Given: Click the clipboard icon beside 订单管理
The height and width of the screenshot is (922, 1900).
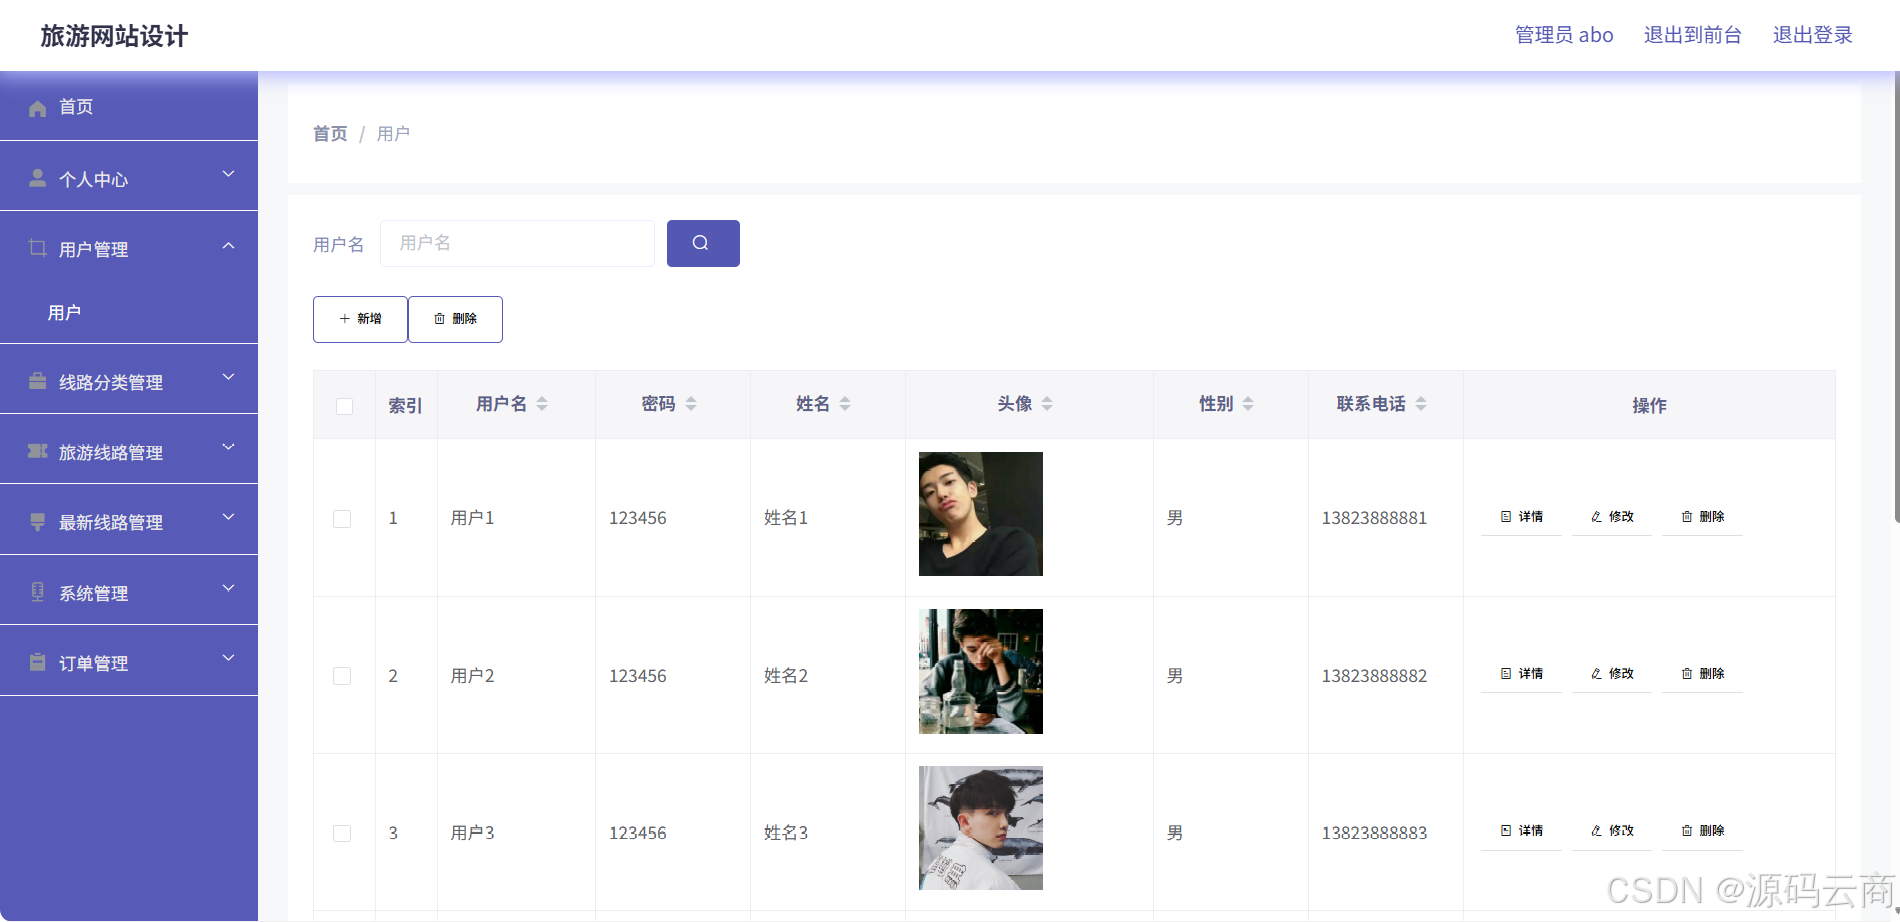Looking at the screenshot, I should click(x=38, y=662).
